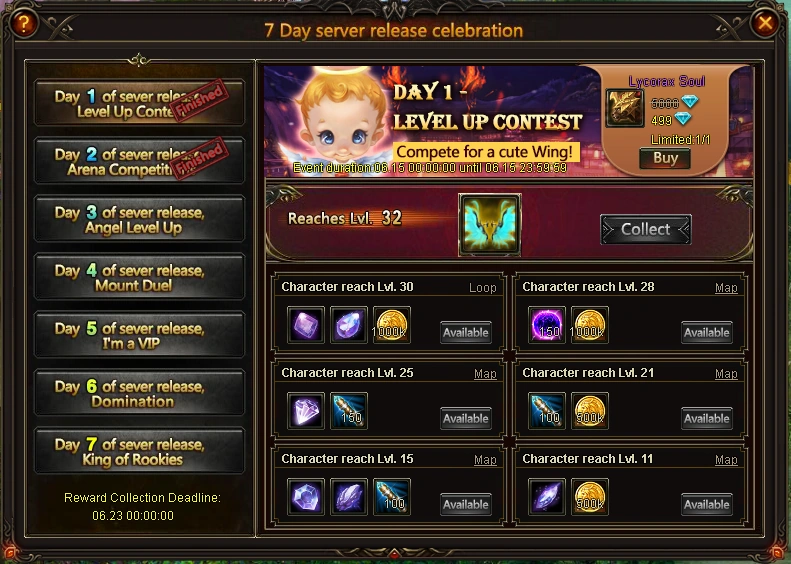Click the wing reward icon for Lvl. 32
The image size is (791, 564).
tap(489, 224)
